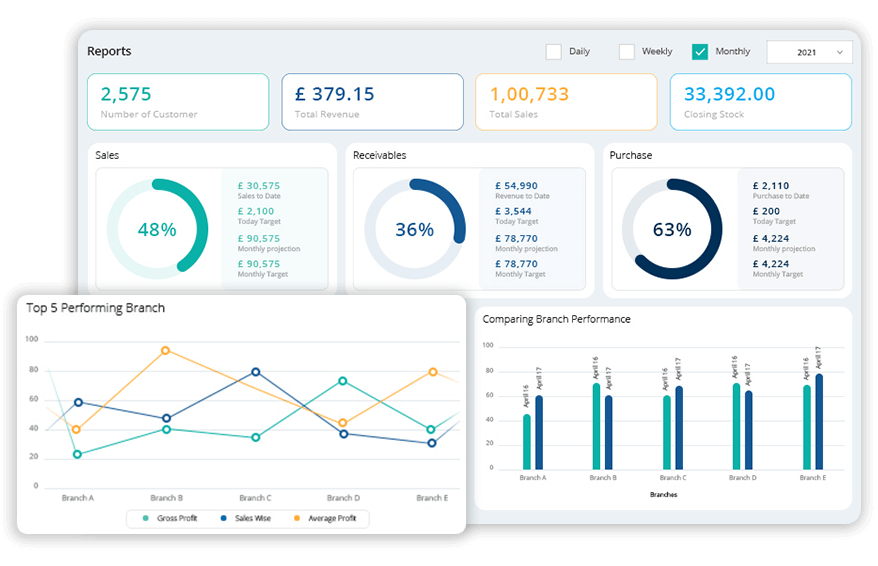
Task: Click Top 5 Performing Branch title
Action: tap(96, 308)
